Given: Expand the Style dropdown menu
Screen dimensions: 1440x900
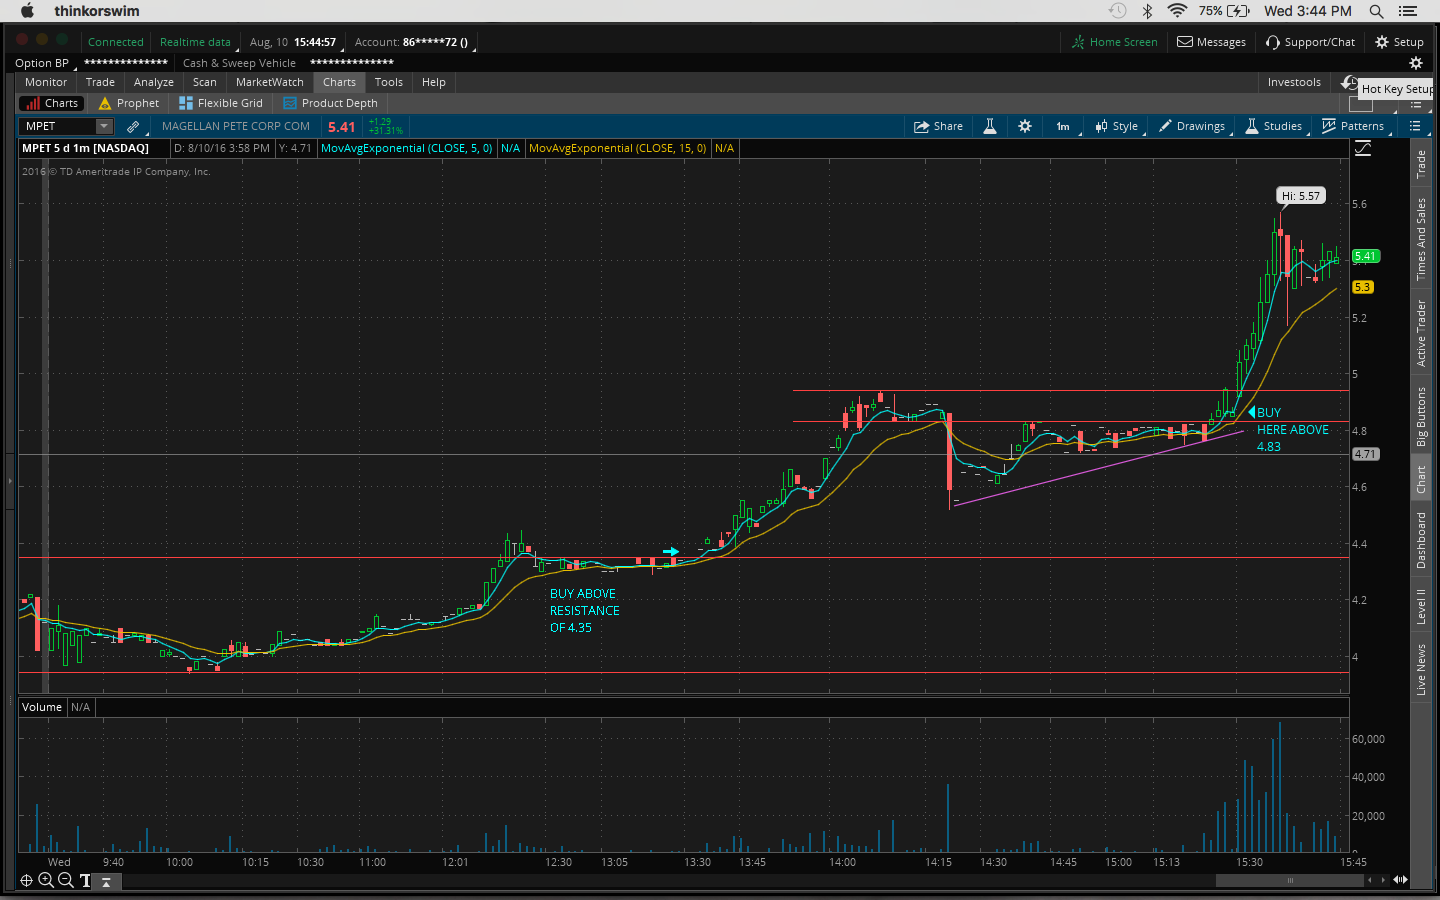Looking at the screenshot, I should coord(1117,126).
